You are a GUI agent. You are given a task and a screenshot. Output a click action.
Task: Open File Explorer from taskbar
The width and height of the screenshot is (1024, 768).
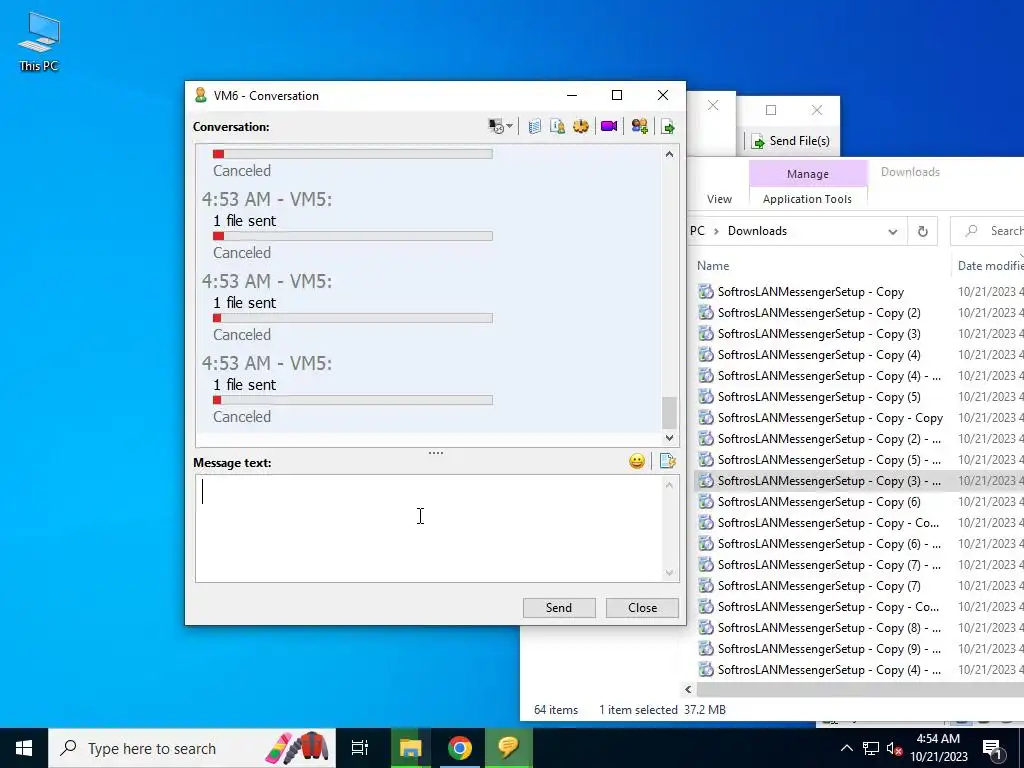click(x=410, y=748)
